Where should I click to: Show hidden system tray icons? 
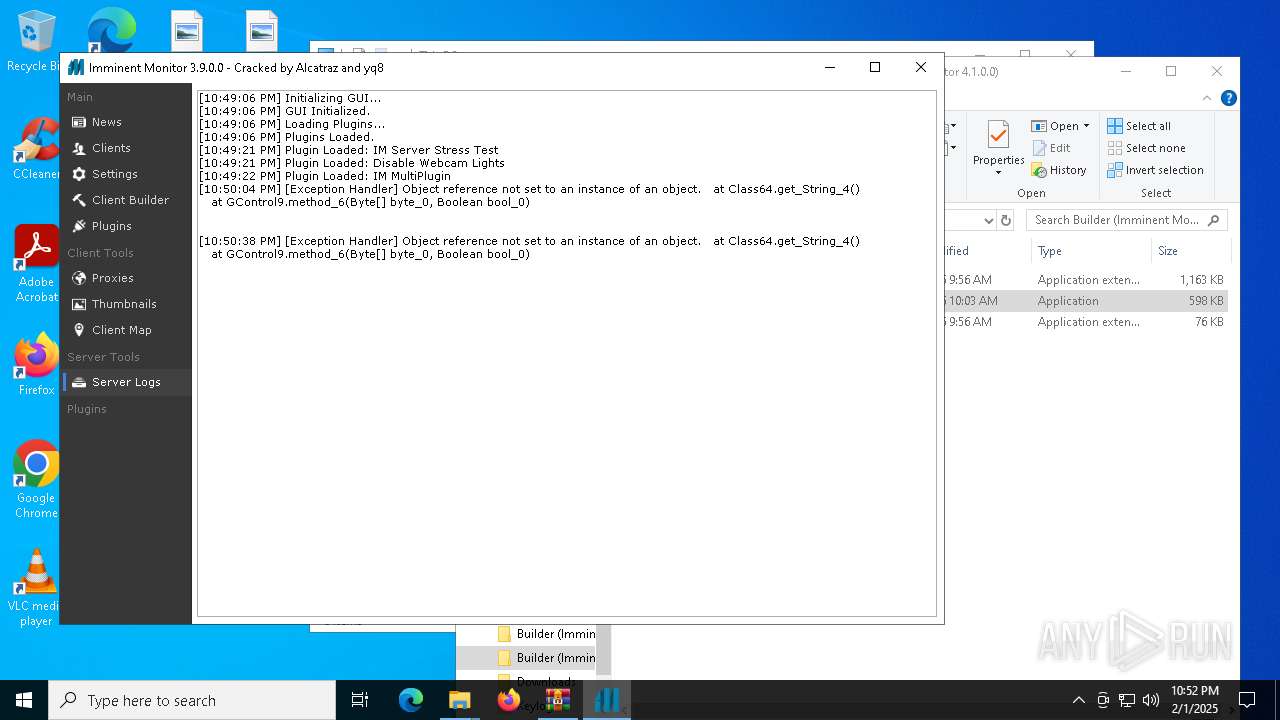coord(1078,700)
